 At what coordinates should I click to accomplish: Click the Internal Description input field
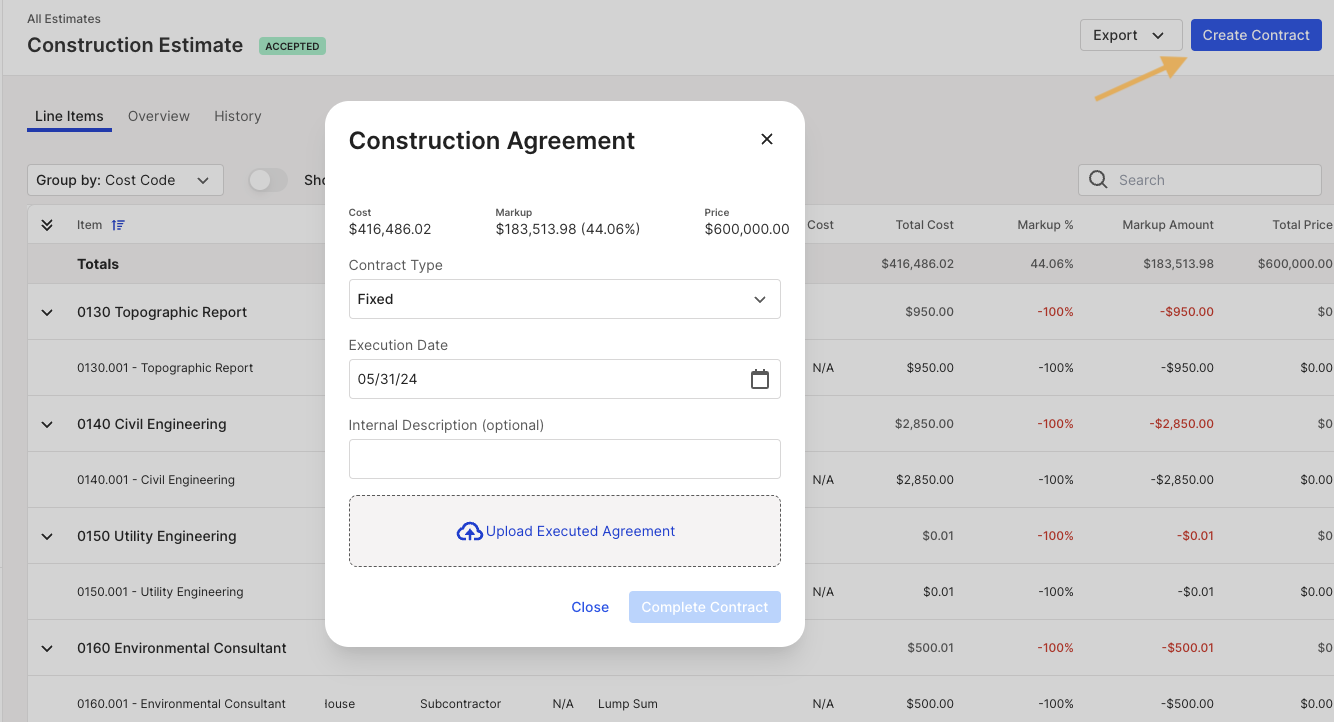pos(564,459)
